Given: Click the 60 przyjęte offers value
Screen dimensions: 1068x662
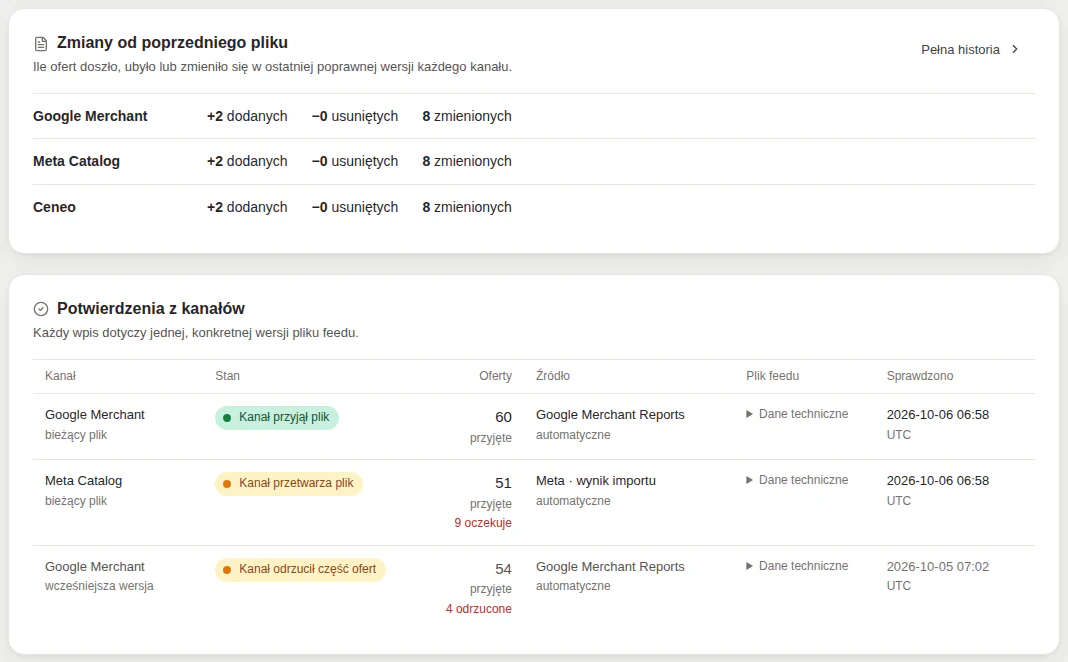Looking at the screenshot, I should tap(491, 426).
